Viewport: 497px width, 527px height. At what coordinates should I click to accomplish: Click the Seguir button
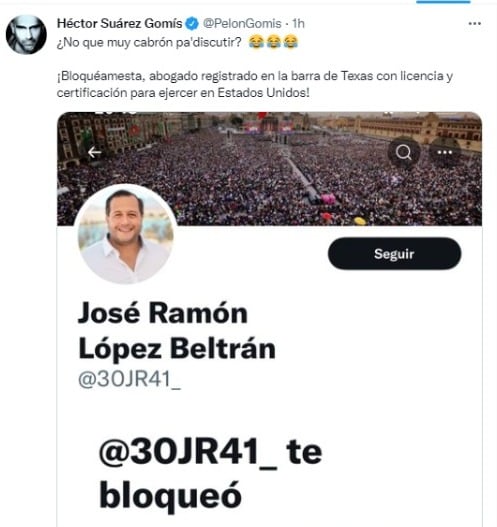(394, 254)
